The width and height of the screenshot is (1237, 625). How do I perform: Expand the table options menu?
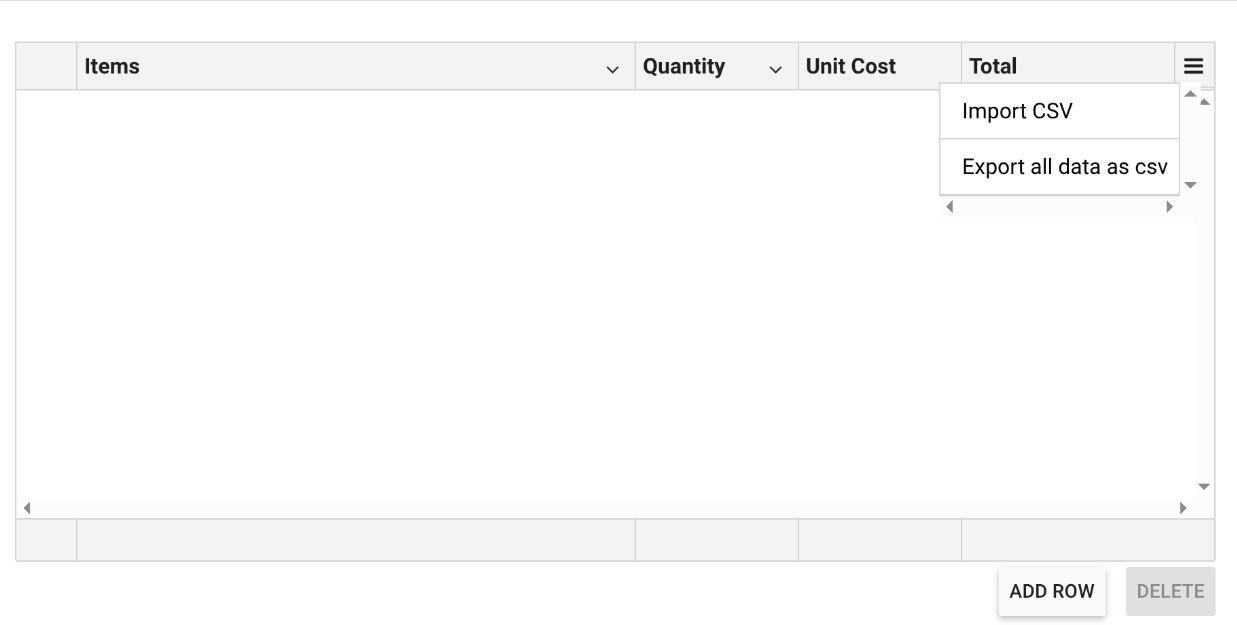click(x=1193, y=66)
